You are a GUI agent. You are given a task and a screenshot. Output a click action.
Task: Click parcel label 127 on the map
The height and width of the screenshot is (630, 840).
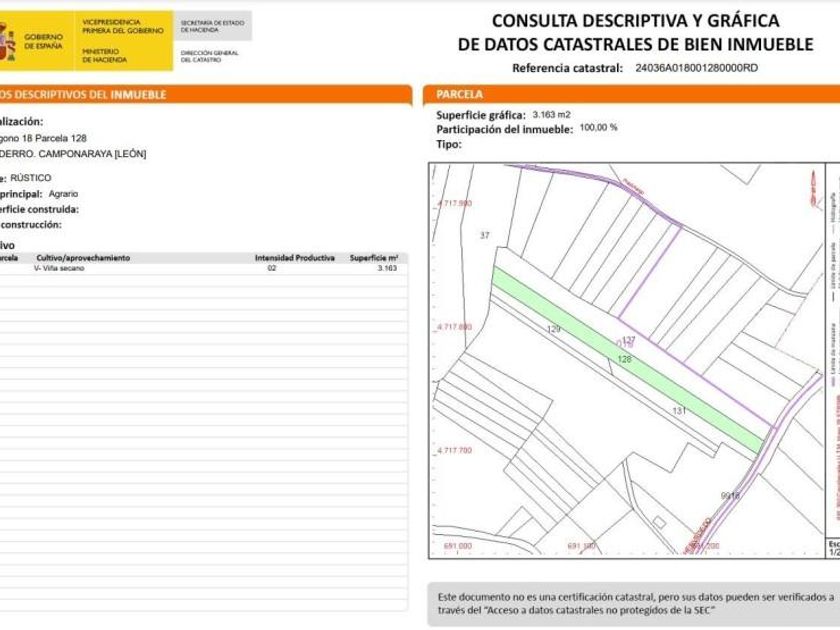628,340
